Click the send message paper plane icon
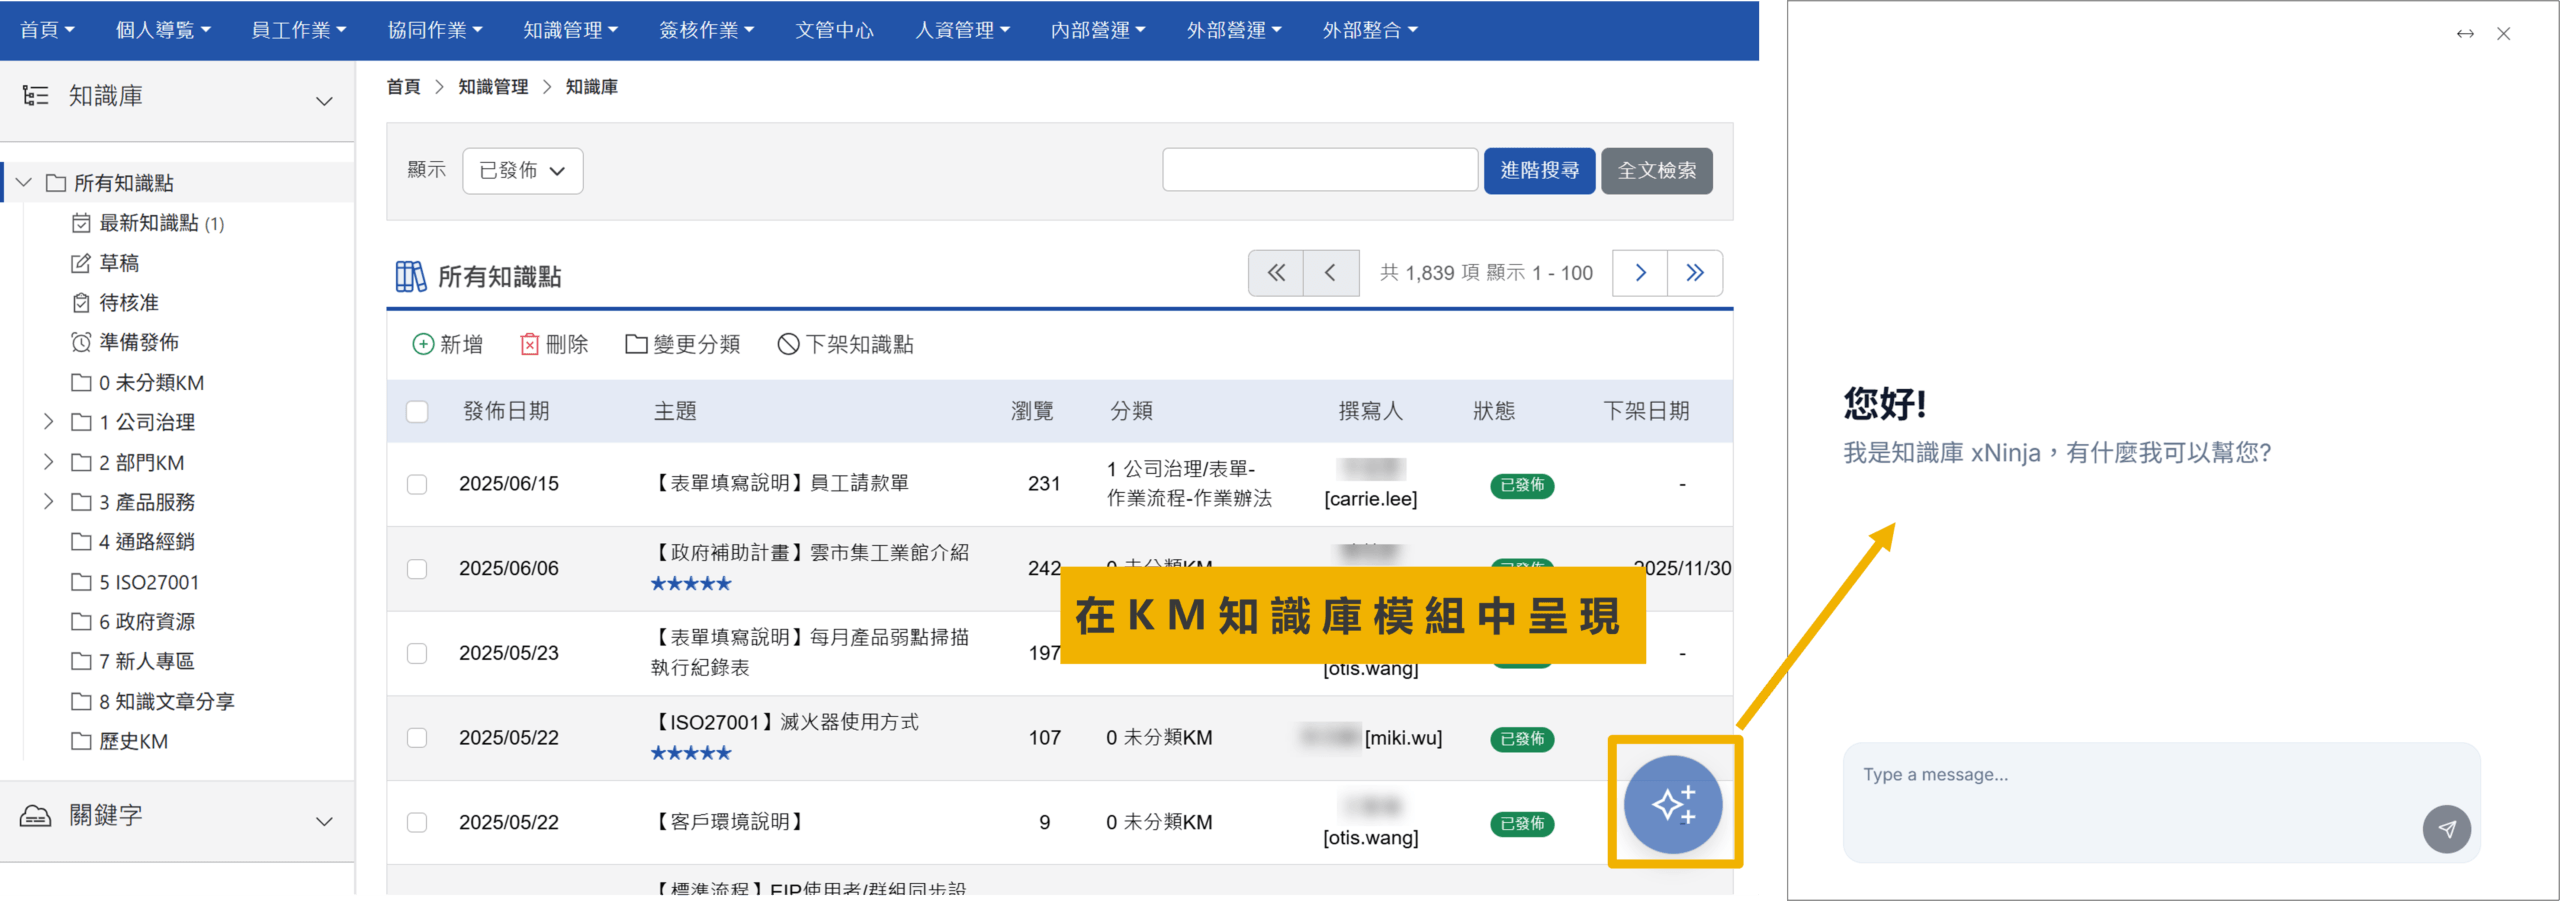The width and height of the screenshot is (2560, 901). [x=2446, y=829]
